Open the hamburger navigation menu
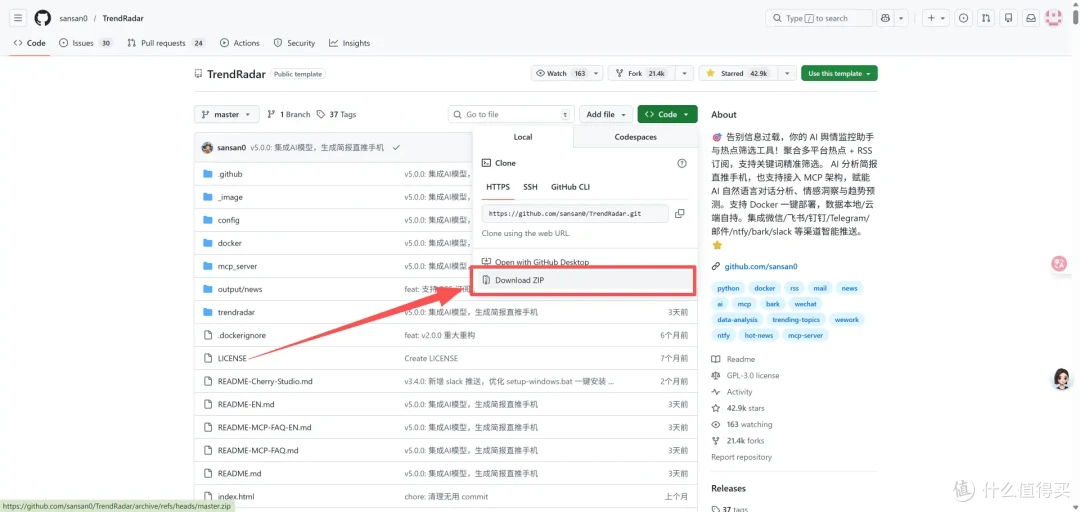This screenshot has width=1080, height=512. point(19,18)
